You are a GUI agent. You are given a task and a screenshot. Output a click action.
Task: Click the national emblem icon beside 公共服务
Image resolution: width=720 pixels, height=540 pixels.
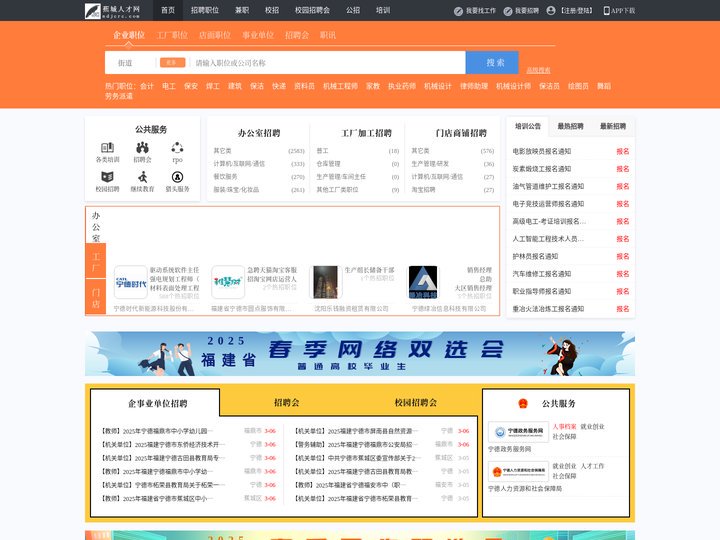click(x=523, y=404)
